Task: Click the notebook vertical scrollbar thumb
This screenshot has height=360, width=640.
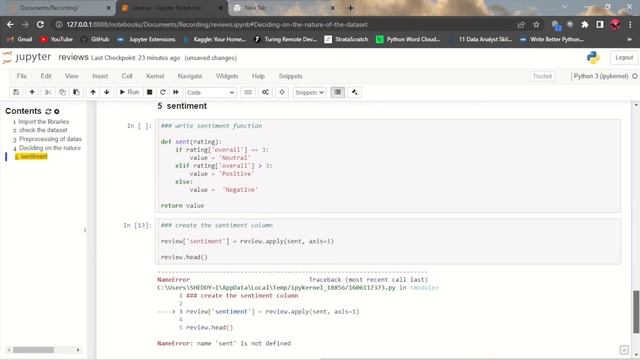Action: click(636, 312)
